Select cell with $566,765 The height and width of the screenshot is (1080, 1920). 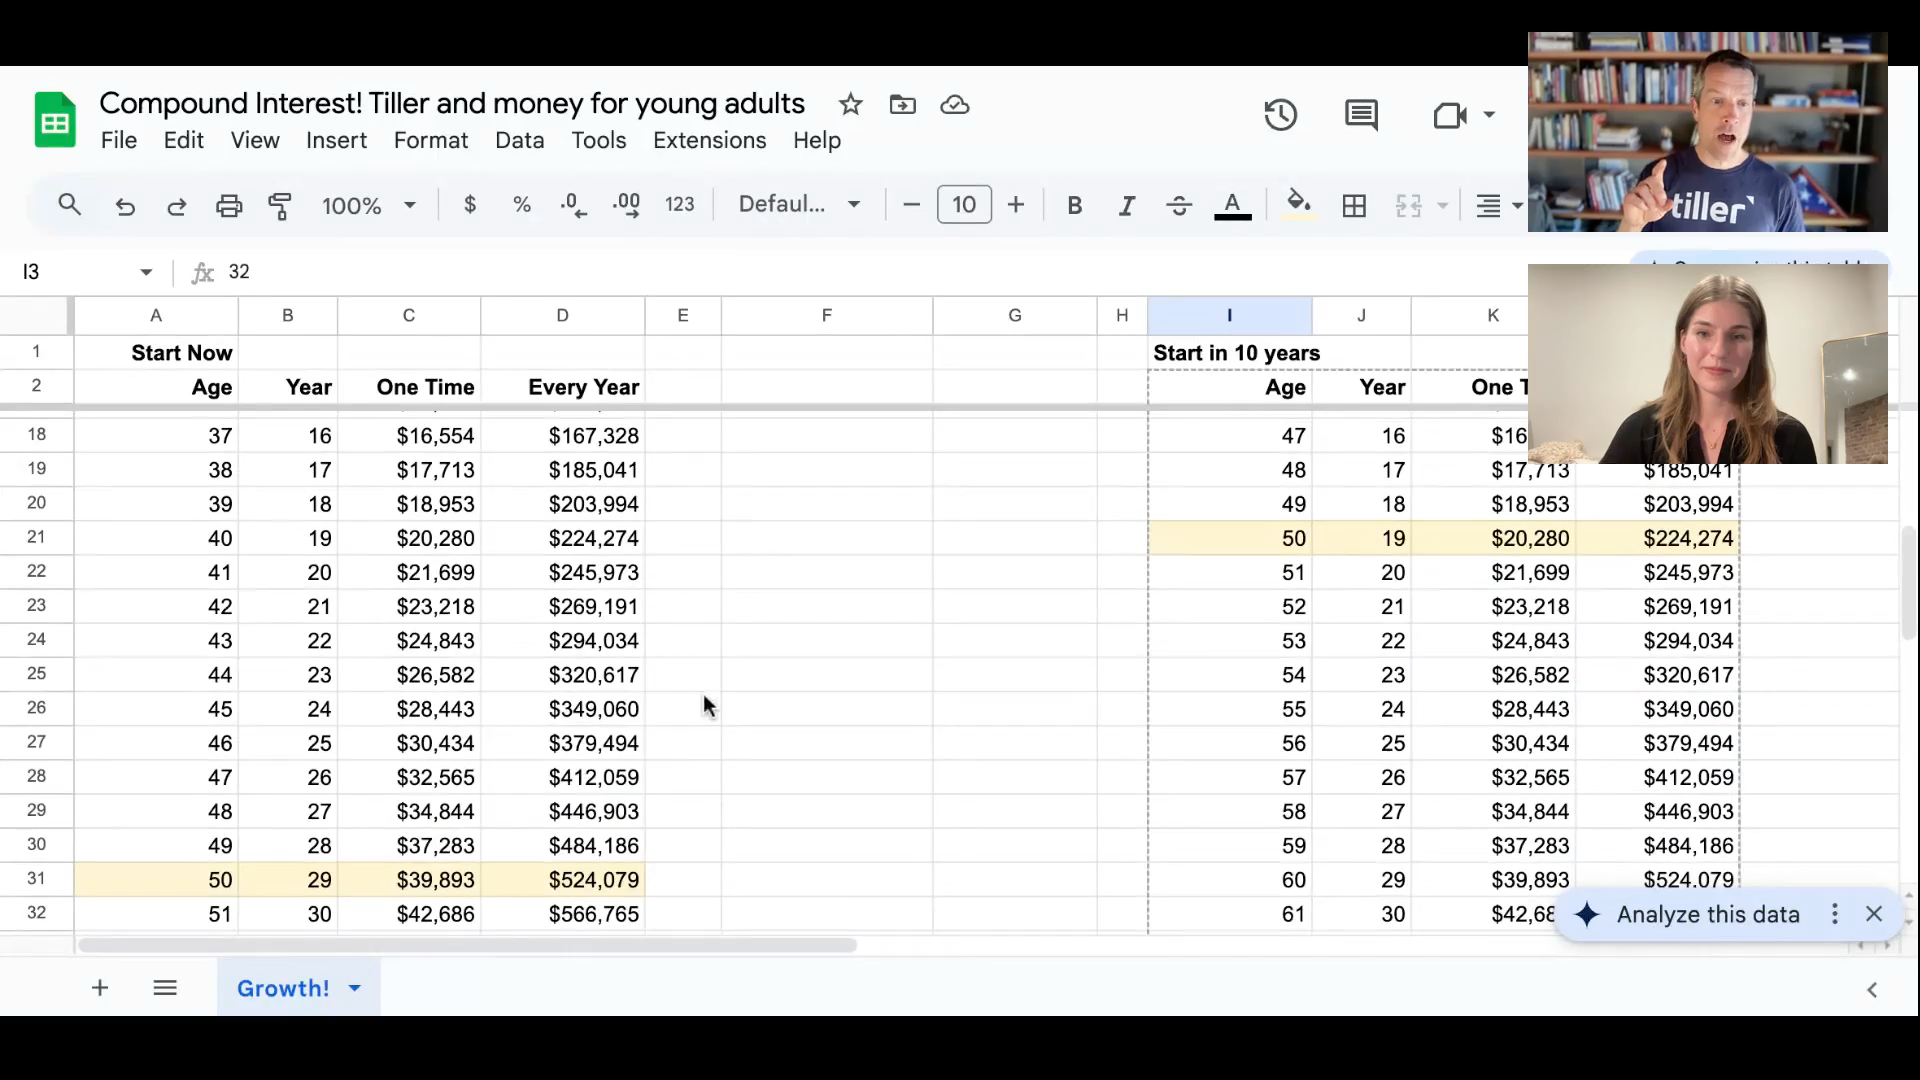[x=562, y=914]
